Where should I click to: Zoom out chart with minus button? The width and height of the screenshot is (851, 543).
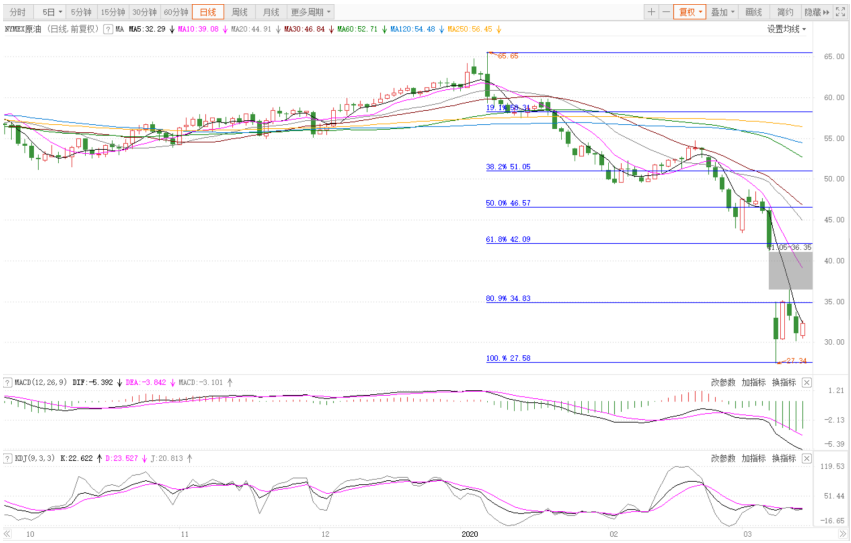[x=666, y=12]
